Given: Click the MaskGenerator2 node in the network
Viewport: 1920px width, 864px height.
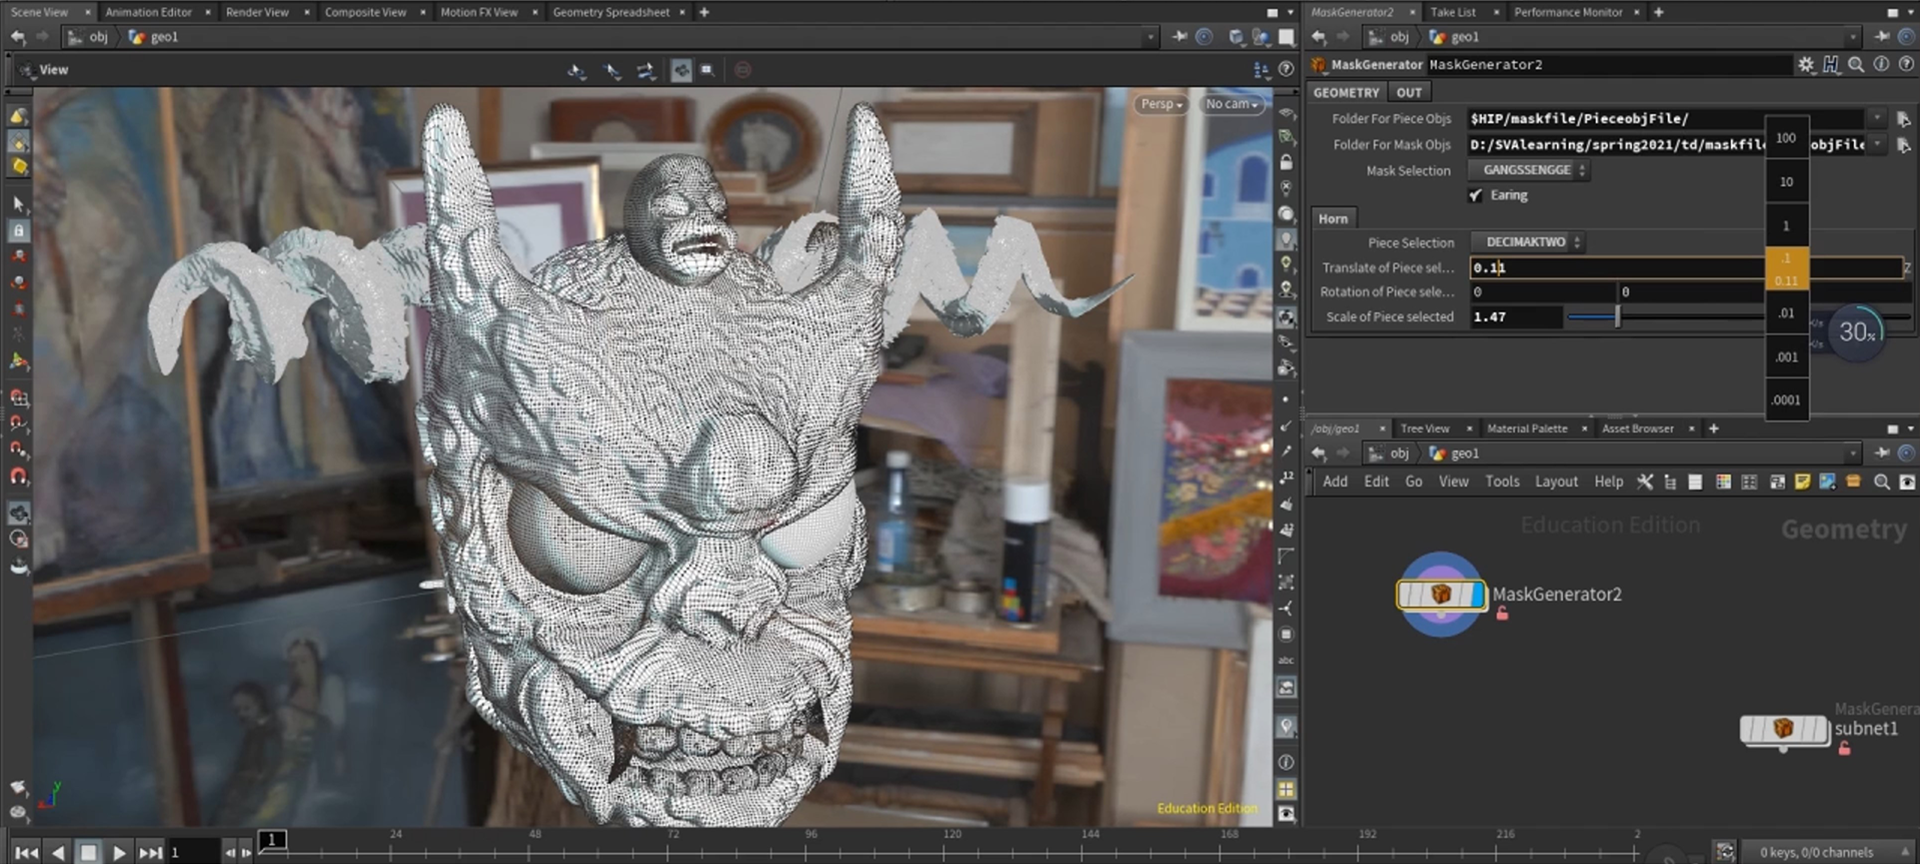Looking at the screenshot, I should point(1440,594).
